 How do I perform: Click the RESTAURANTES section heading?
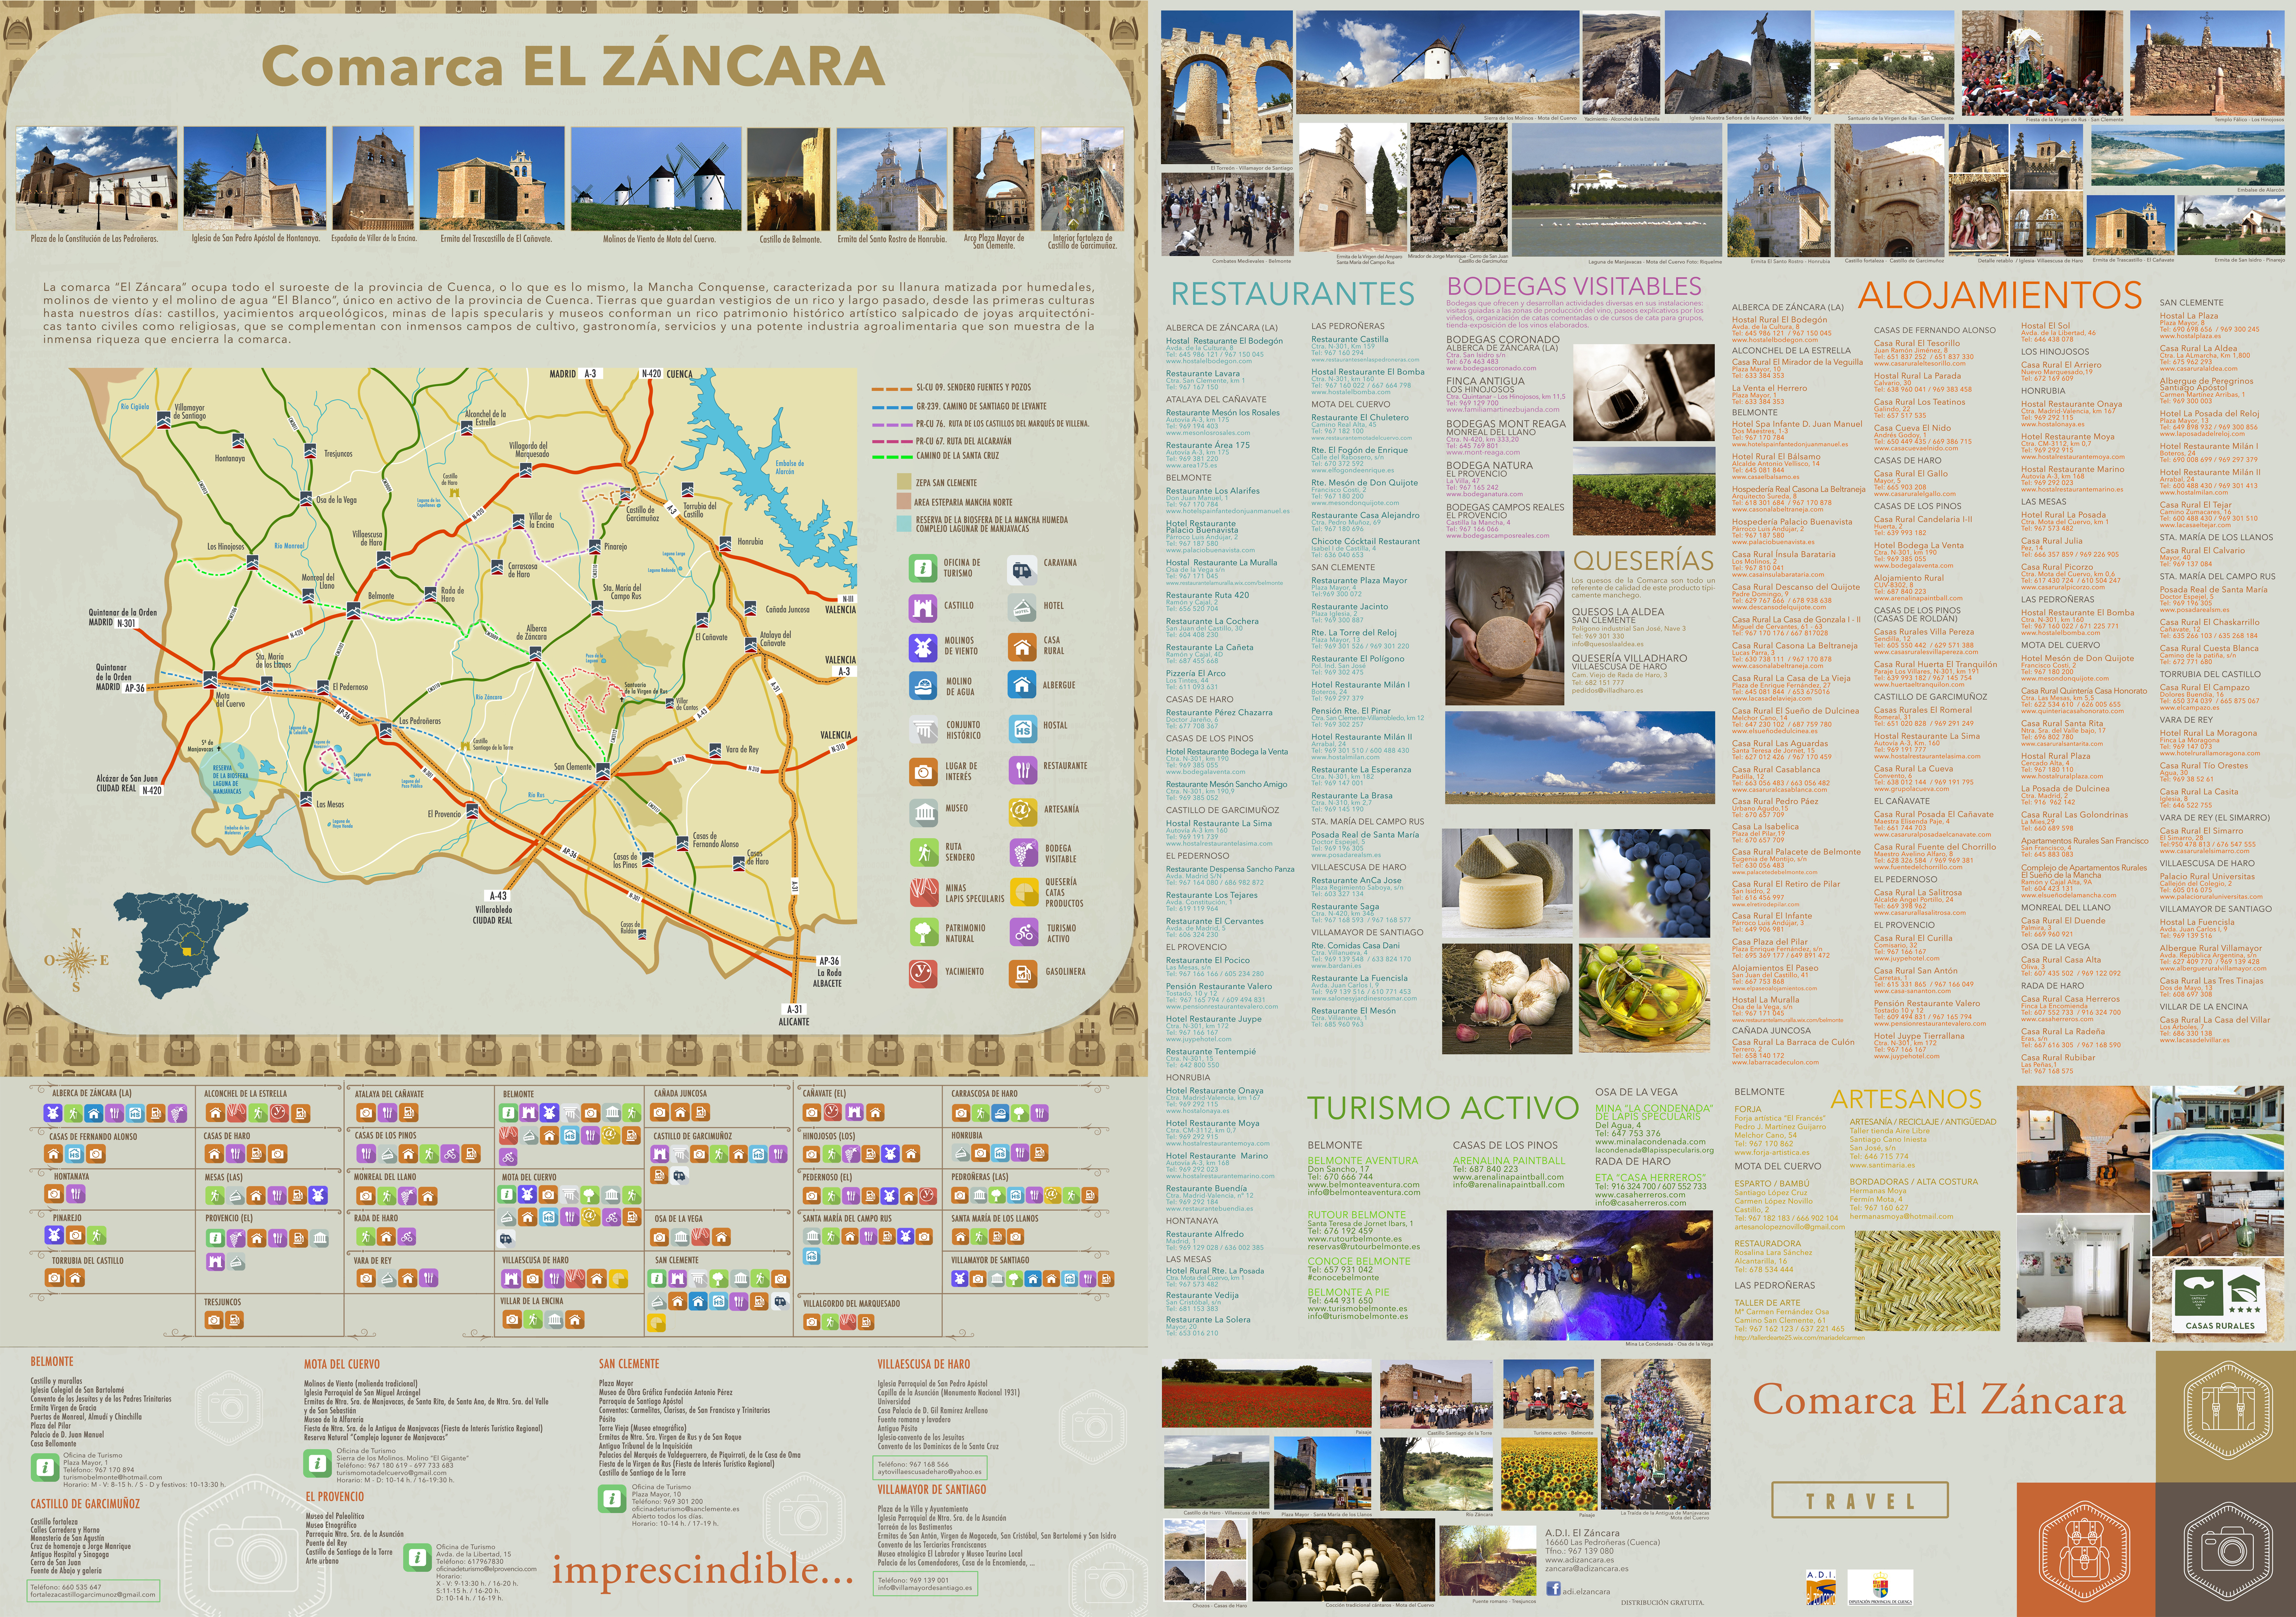tap(1292, 294)
